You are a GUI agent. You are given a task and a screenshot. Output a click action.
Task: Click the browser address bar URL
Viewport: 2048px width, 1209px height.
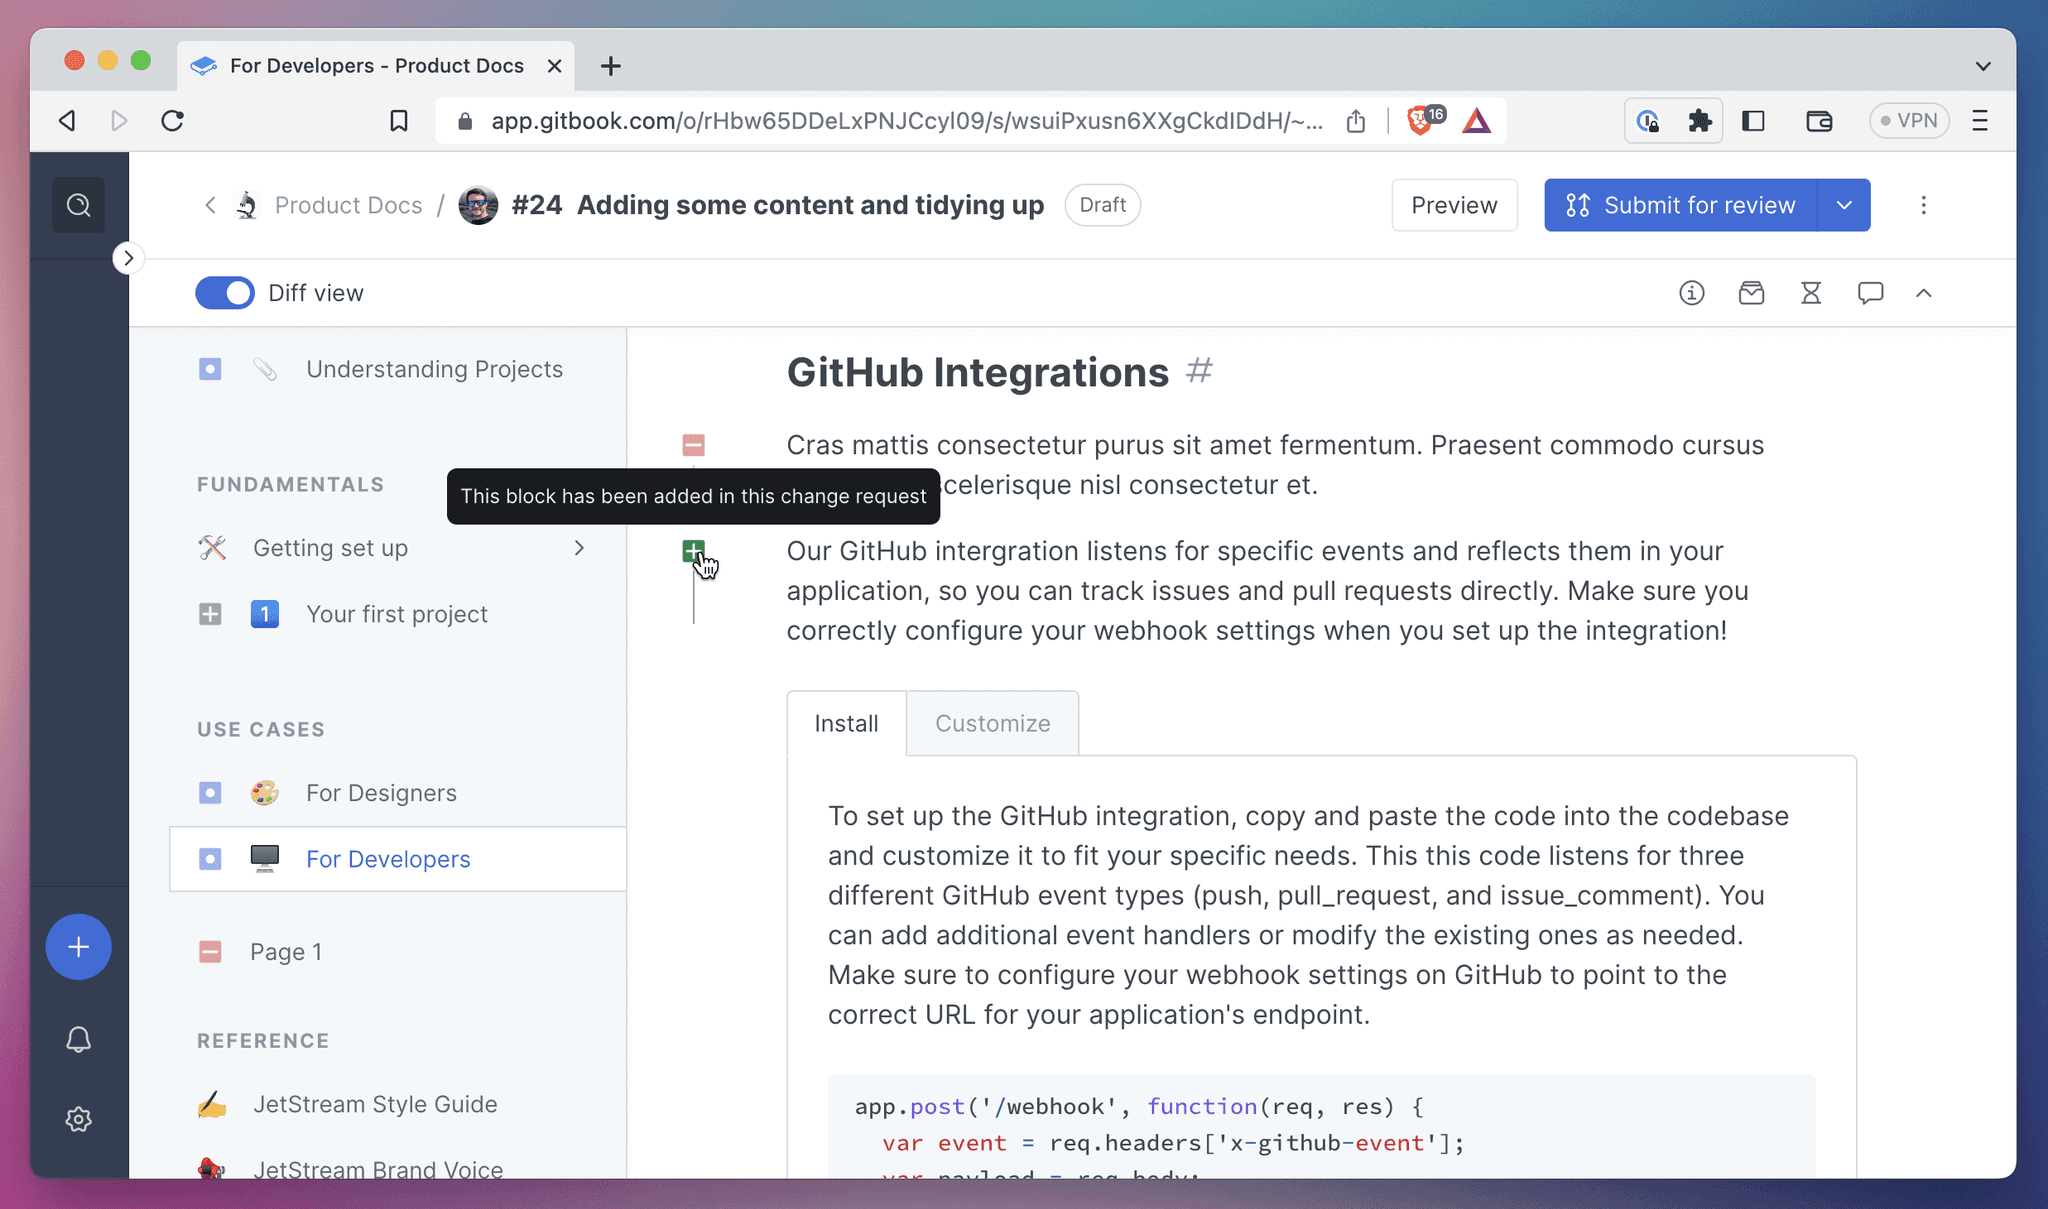900,120
